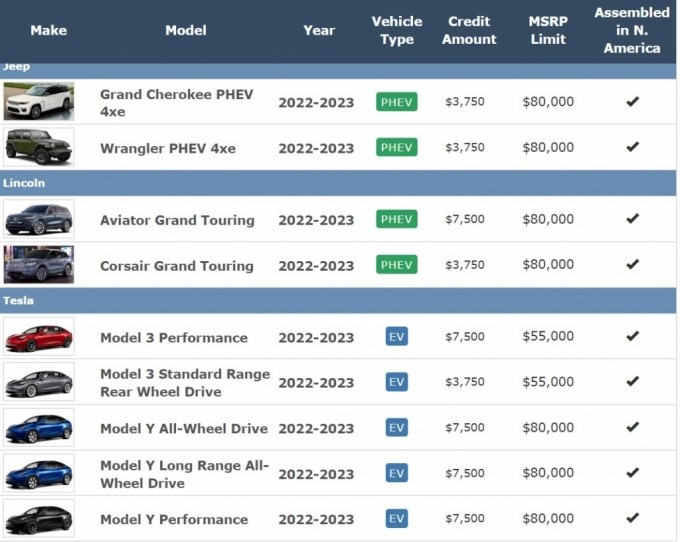Click Model 3 Standard Range Rear Wheel Drive name
The height and width of the screenshot is (542, 680).
click(185, 383)
